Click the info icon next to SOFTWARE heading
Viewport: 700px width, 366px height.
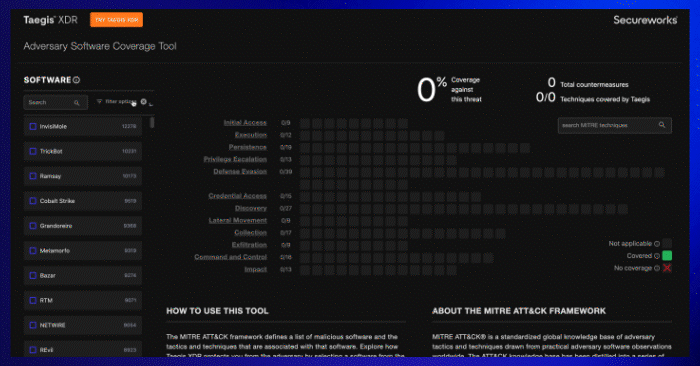(76, 80)
